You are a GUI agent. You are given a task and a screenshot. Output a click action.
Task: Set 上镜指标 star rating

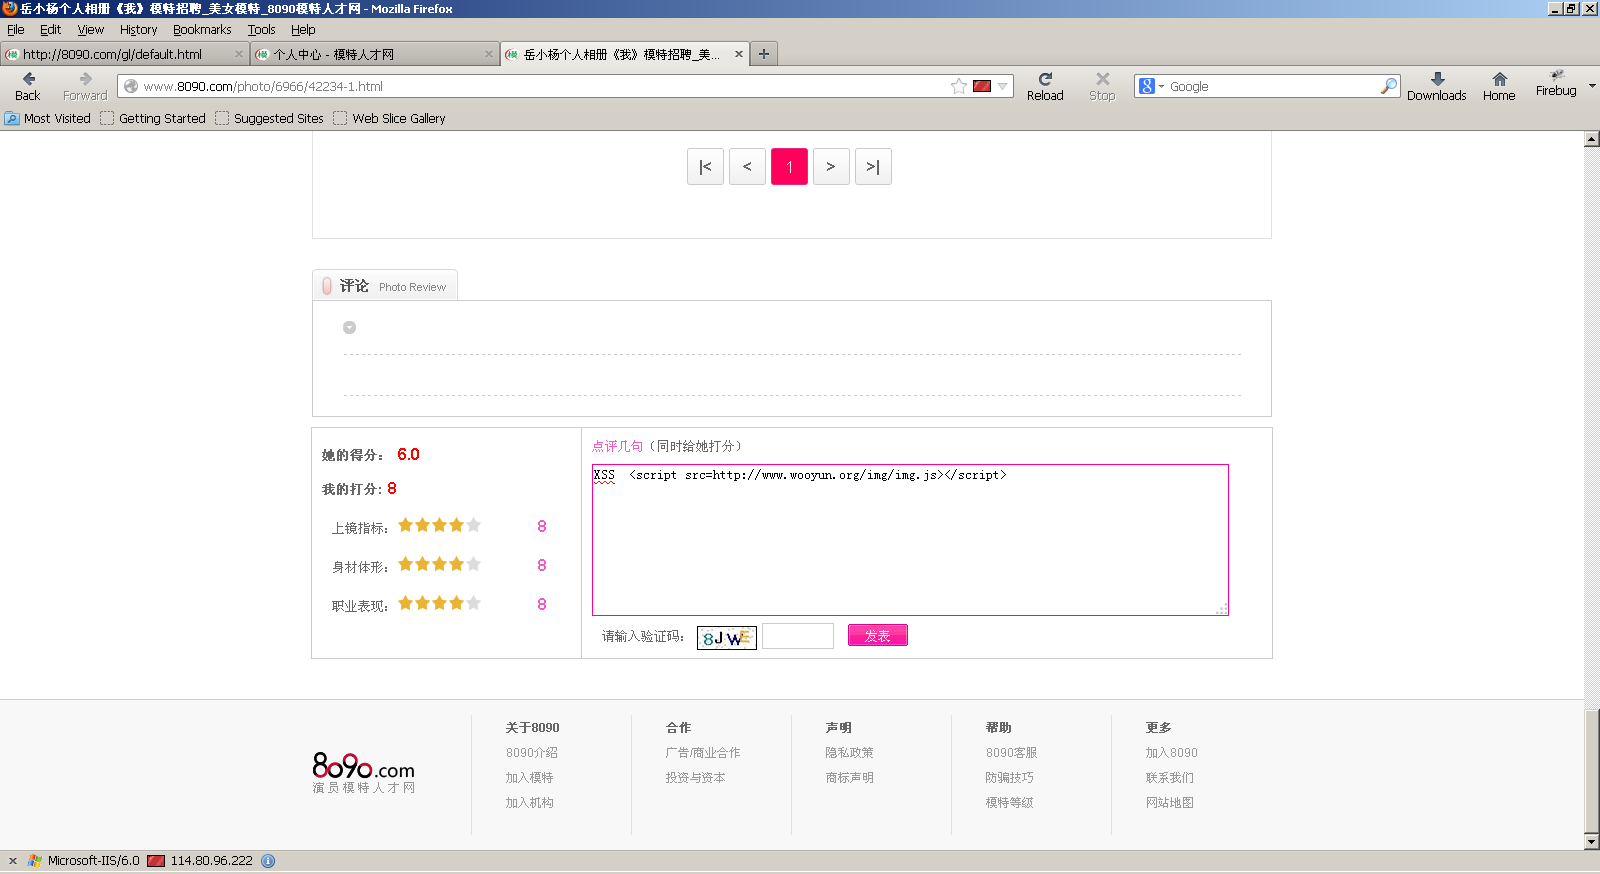pos(440,525)
